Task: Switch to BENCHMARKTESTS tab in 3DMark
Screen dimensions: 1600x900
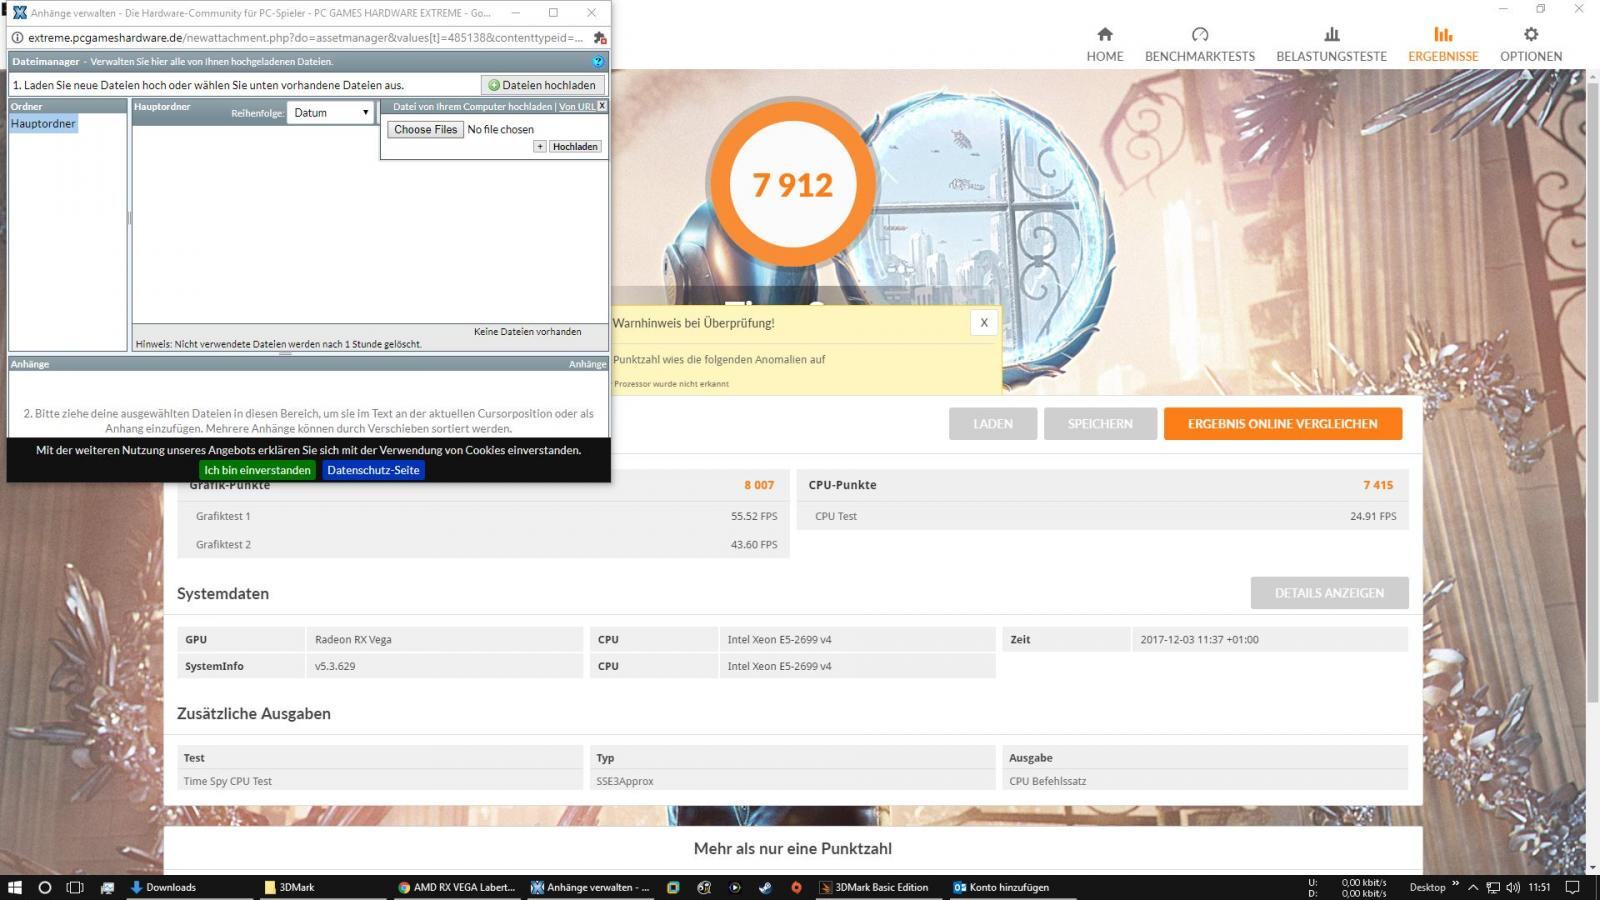Action: coord(1199,45)
